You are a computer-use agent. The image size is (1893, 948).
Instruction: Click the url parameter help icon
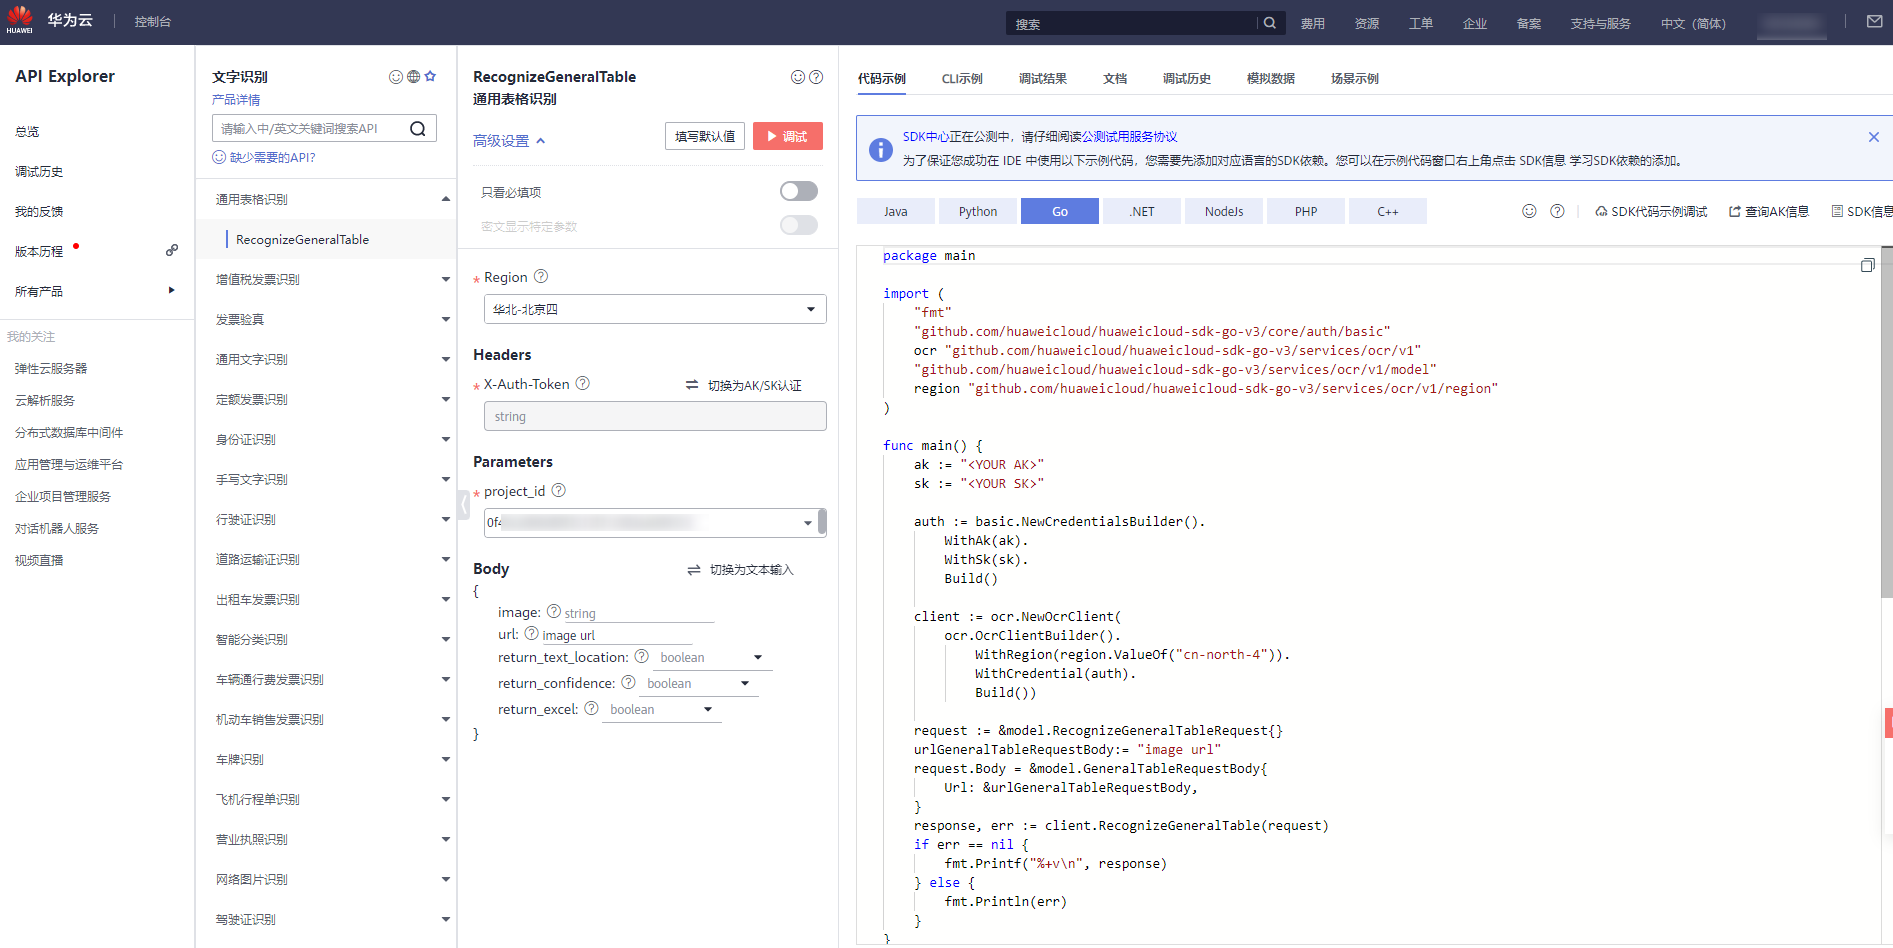click(532, 633)
